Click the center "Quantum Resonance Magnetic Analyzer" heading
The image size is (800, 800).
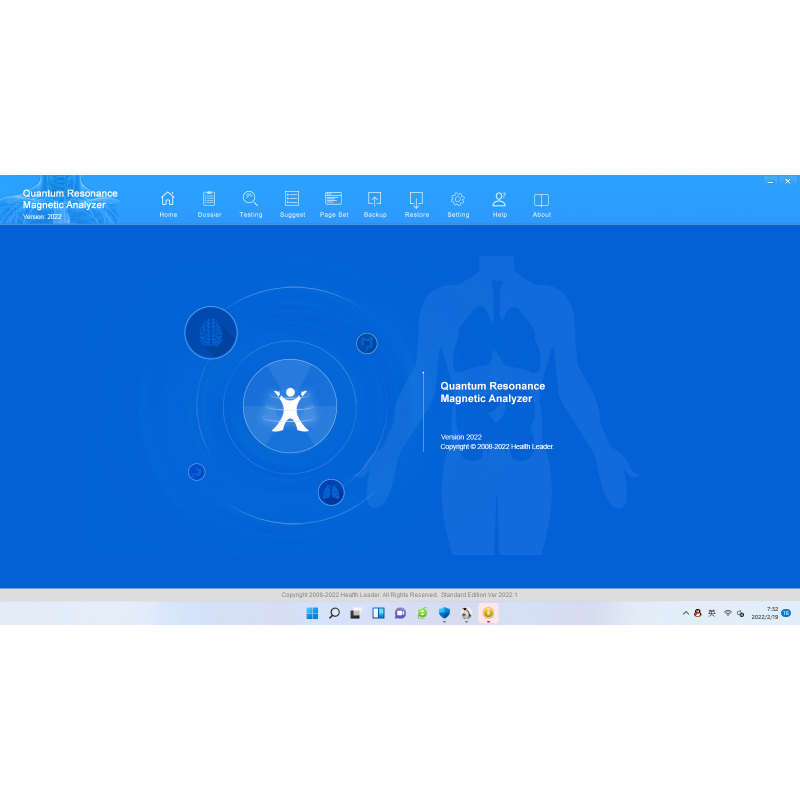tap(492, 392)
